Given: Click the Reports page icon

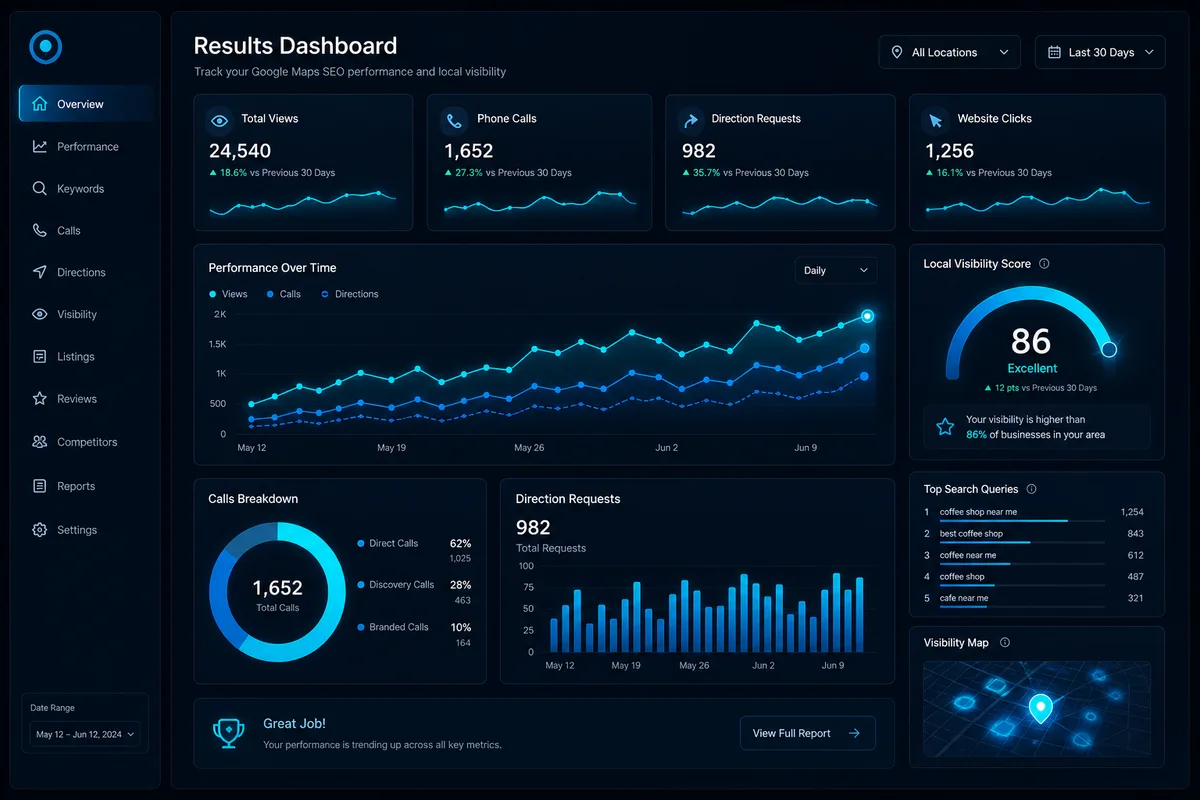Looking at the screenshot, I should (40, 486).
